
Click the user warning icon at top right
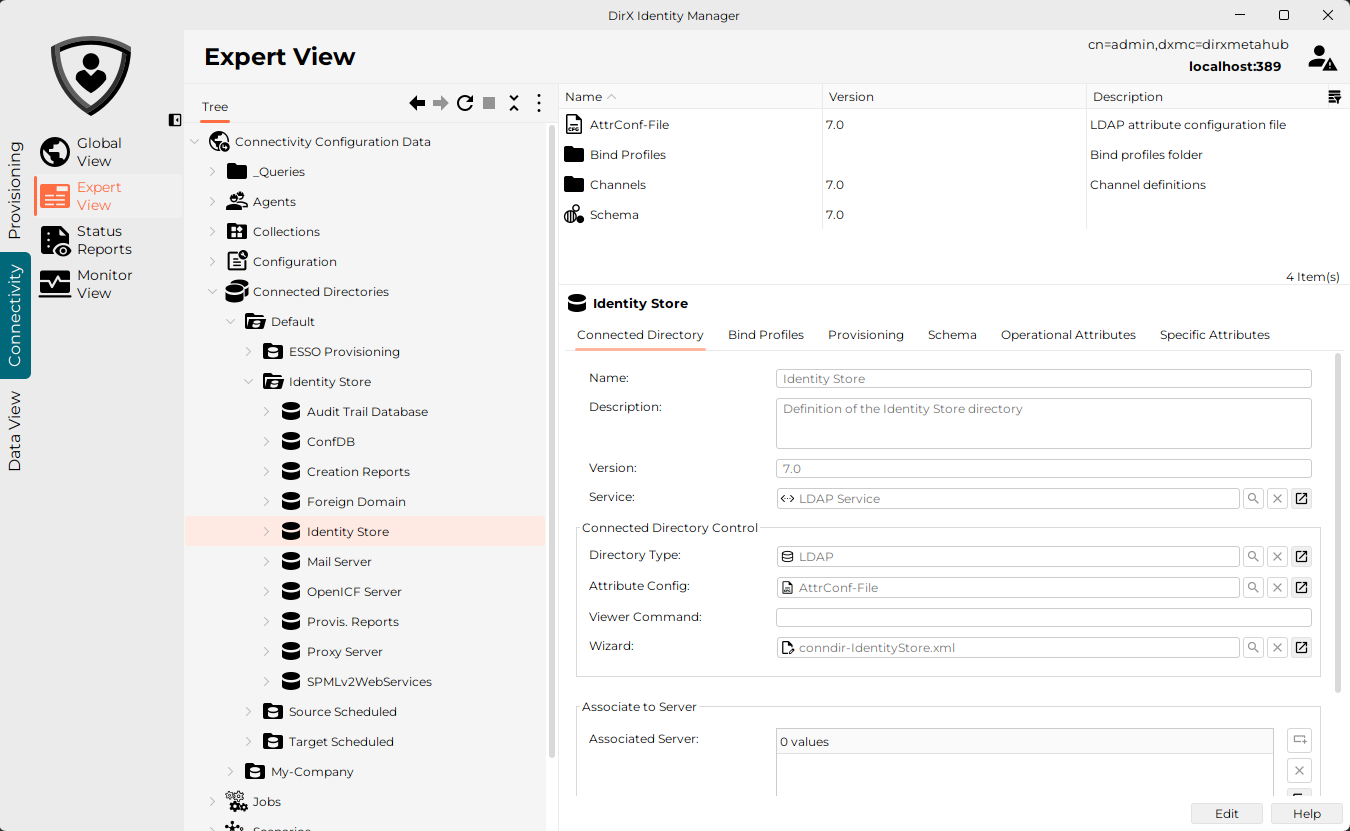pos(1321,58)
